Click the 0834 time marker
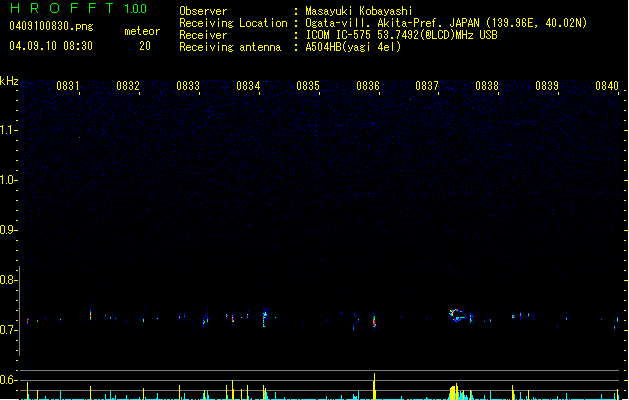Screen dimensions: 629x400 point(248,86)
